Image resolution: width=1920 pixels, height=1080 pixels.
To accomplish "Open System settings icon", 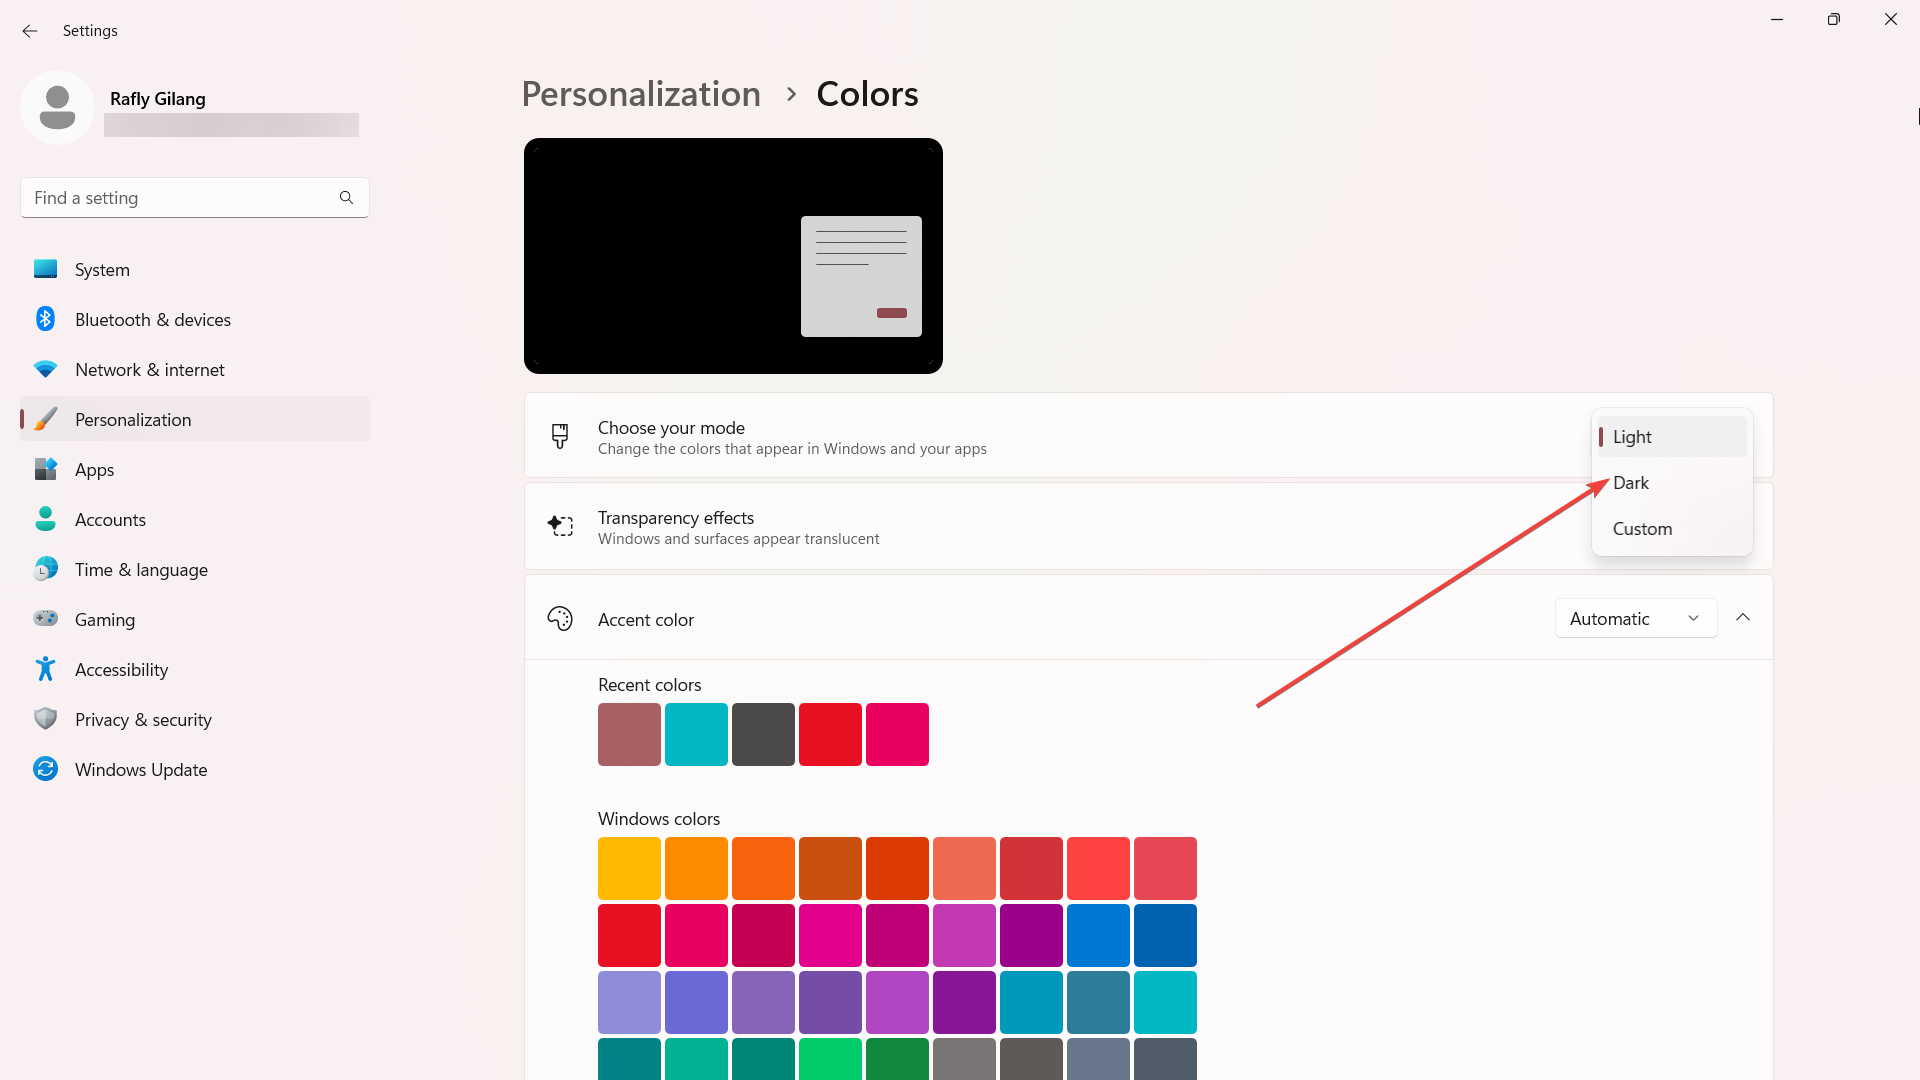I will tap(45, 269).
